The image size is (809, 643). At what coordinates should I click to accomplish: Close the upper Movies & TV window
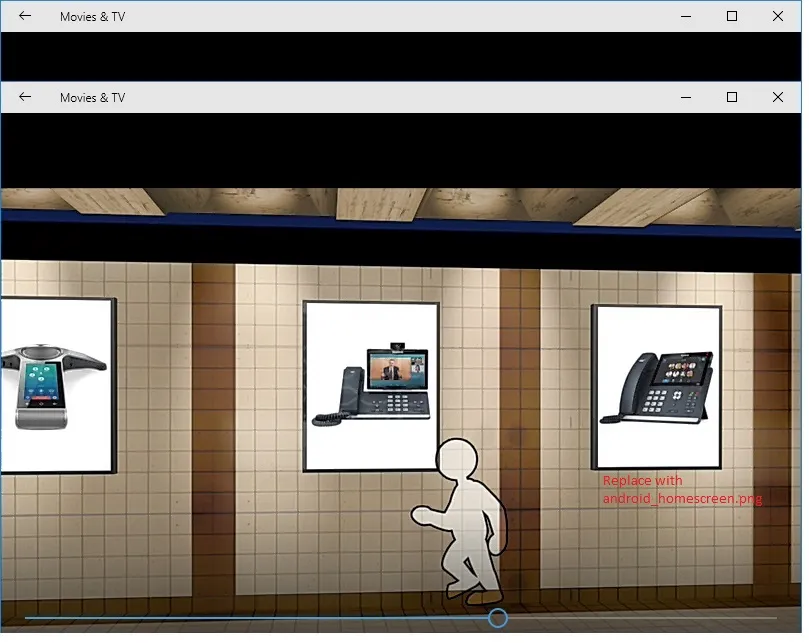point(778,16)
